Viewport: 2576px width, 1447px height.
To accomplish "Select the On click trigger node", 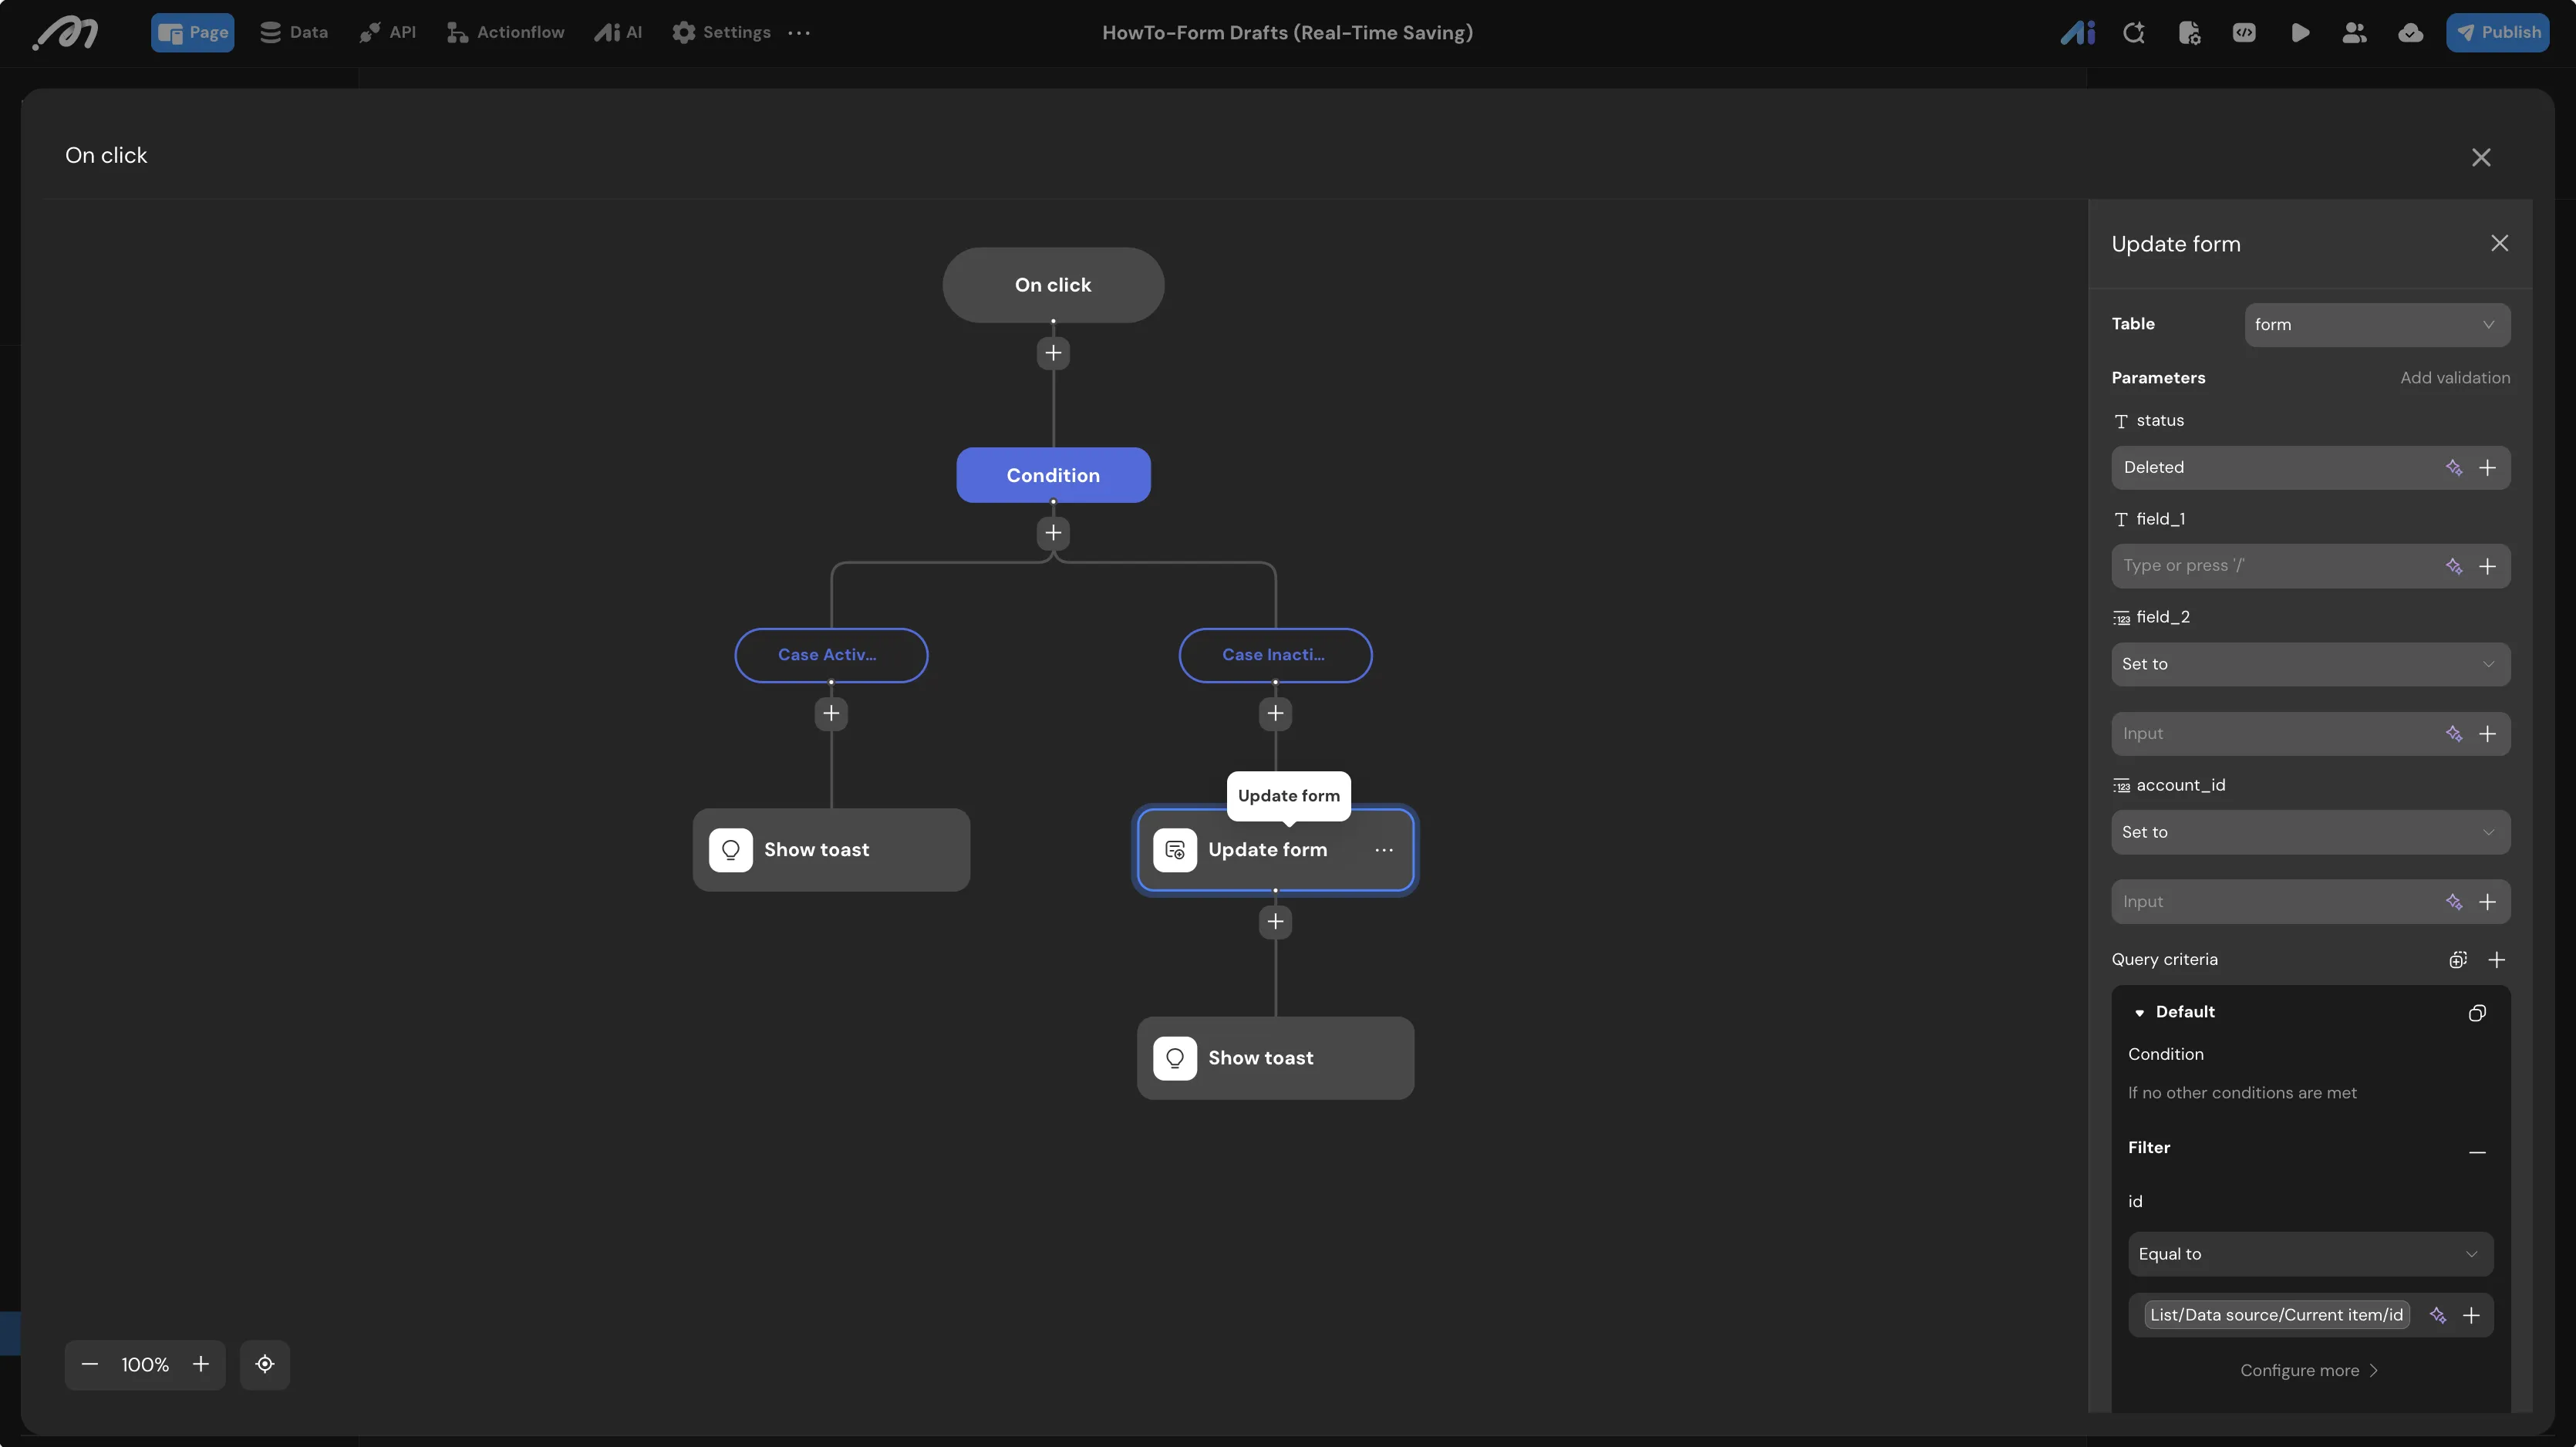I will pos(1053,285).
